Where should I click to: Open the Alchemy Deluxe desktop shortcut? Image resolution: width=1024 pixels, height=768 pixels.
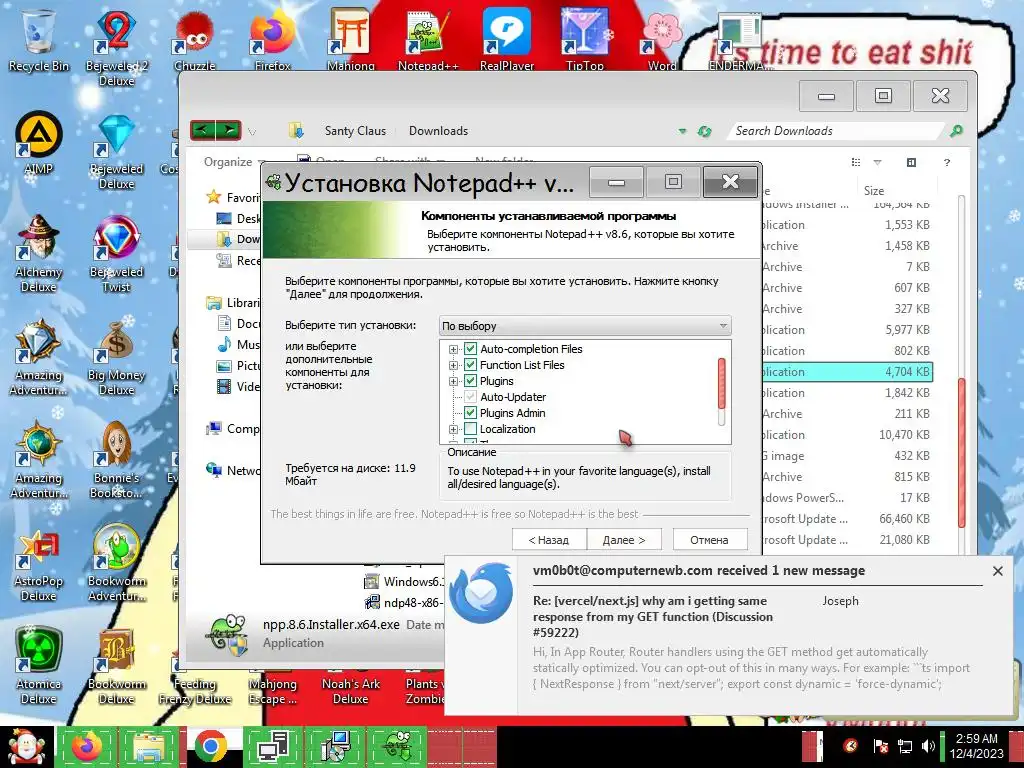pos(39,253)
